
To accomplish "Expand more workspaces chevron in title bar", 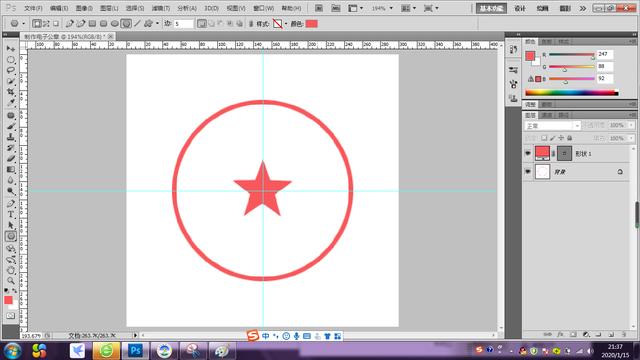I will coord(583,8).
